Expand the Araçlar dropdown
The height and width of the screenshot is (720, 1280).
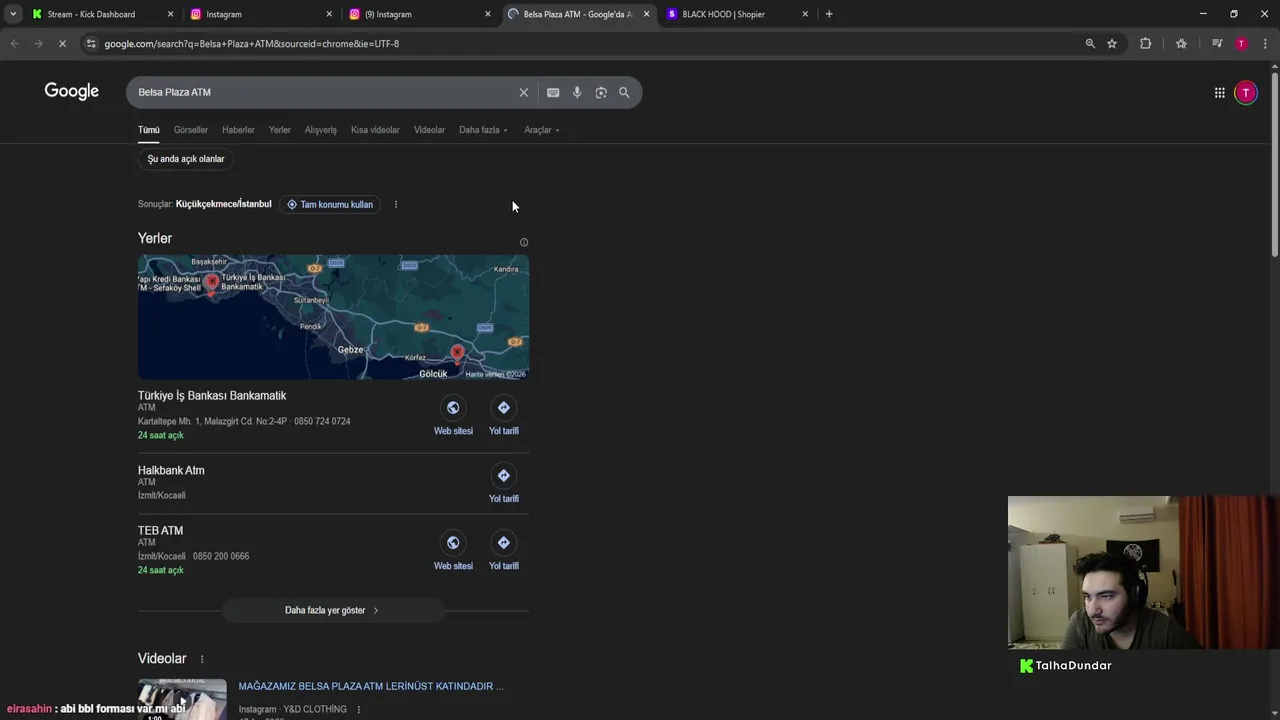541,130
